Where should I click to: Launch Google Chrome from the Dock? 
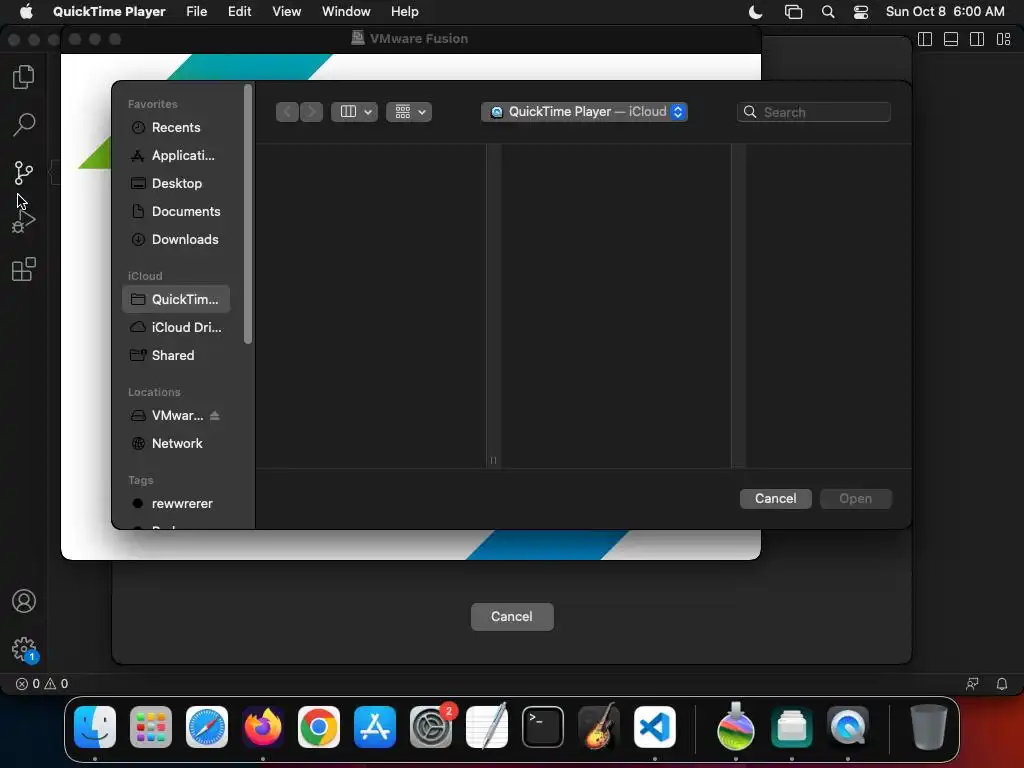(x=319, y=727)
